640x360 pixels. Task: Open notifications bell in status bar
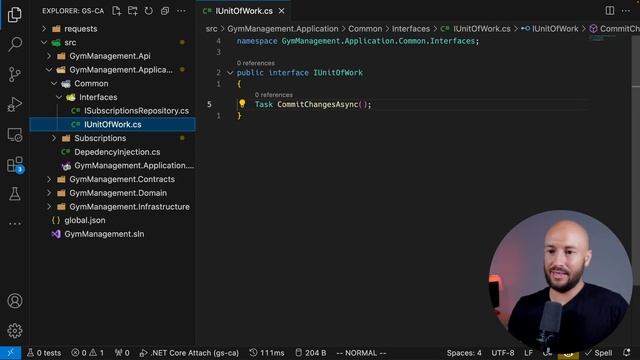pos(627,353)
